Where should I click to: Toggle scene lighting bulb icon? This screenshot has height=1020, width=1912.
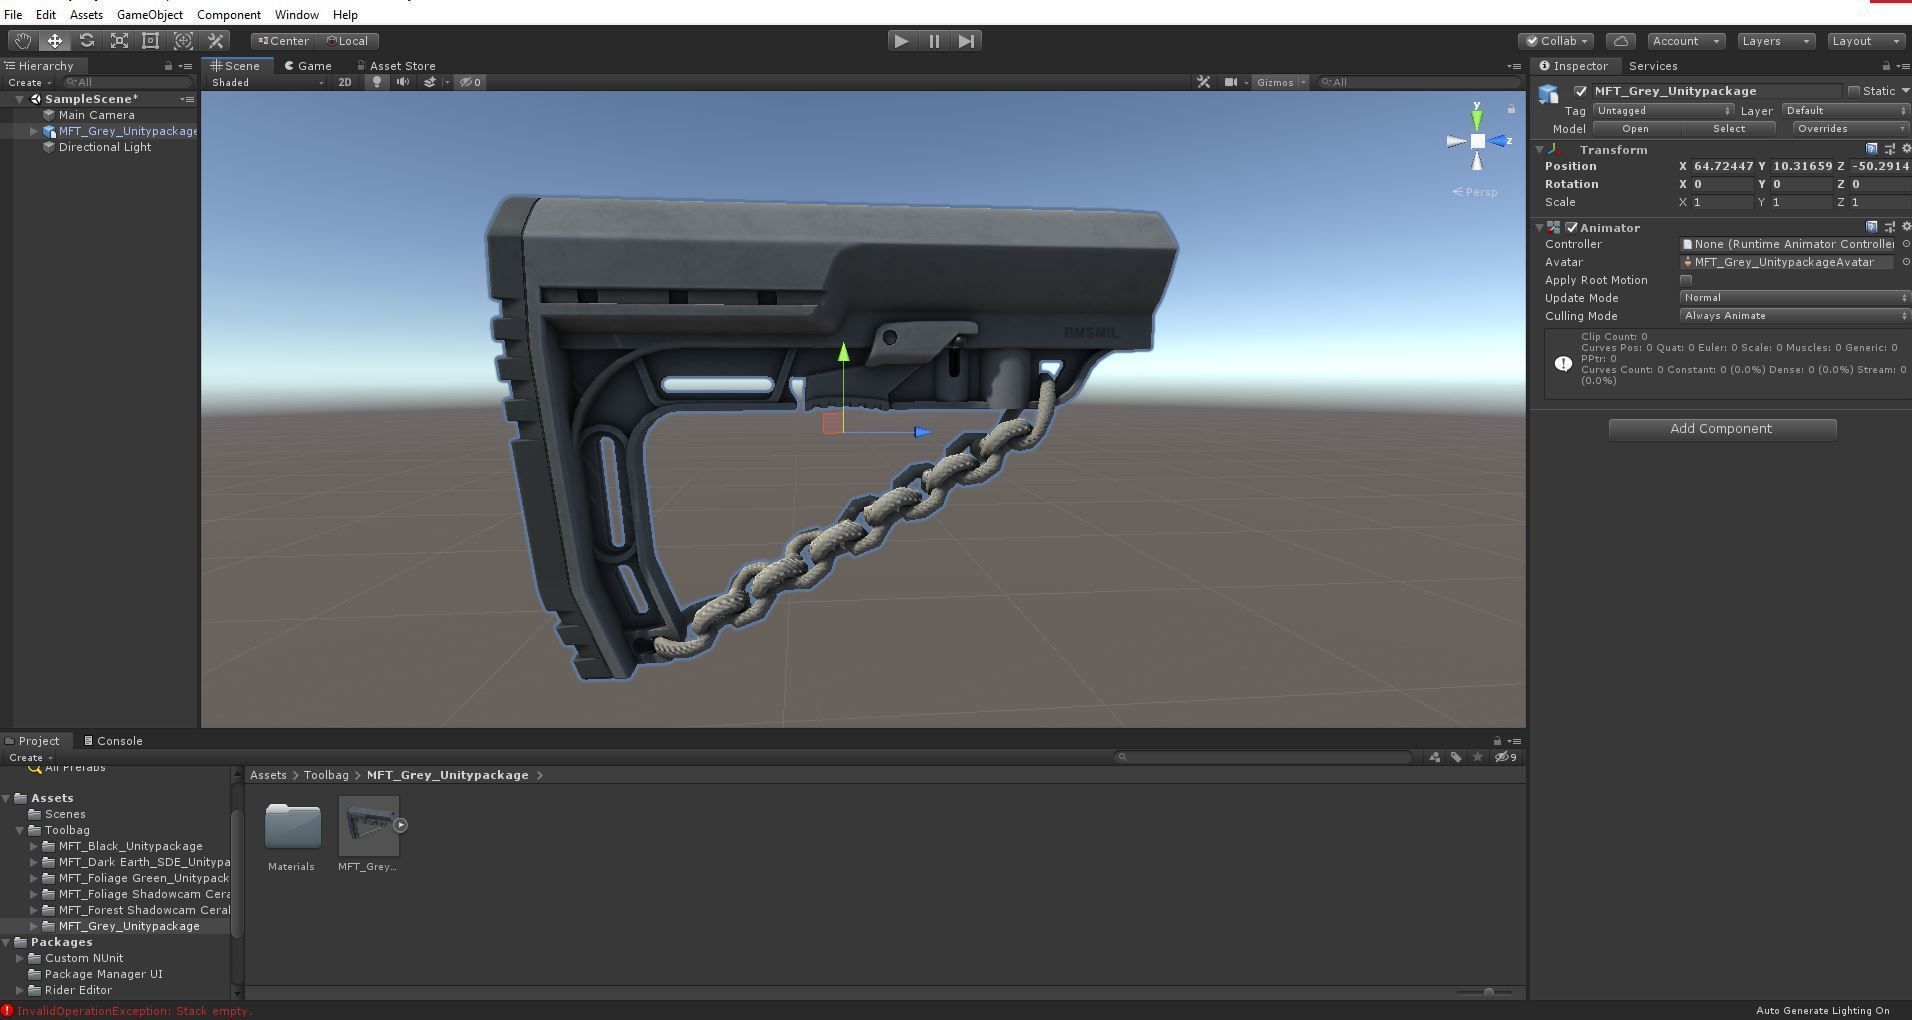pyautogui.click(x=377, y=82)
